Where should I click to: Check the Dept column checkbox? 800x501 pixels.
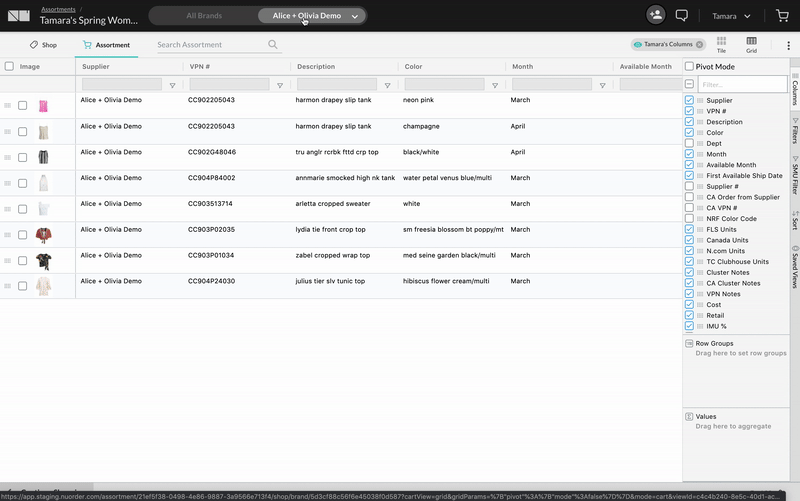[x=689, y=143]
